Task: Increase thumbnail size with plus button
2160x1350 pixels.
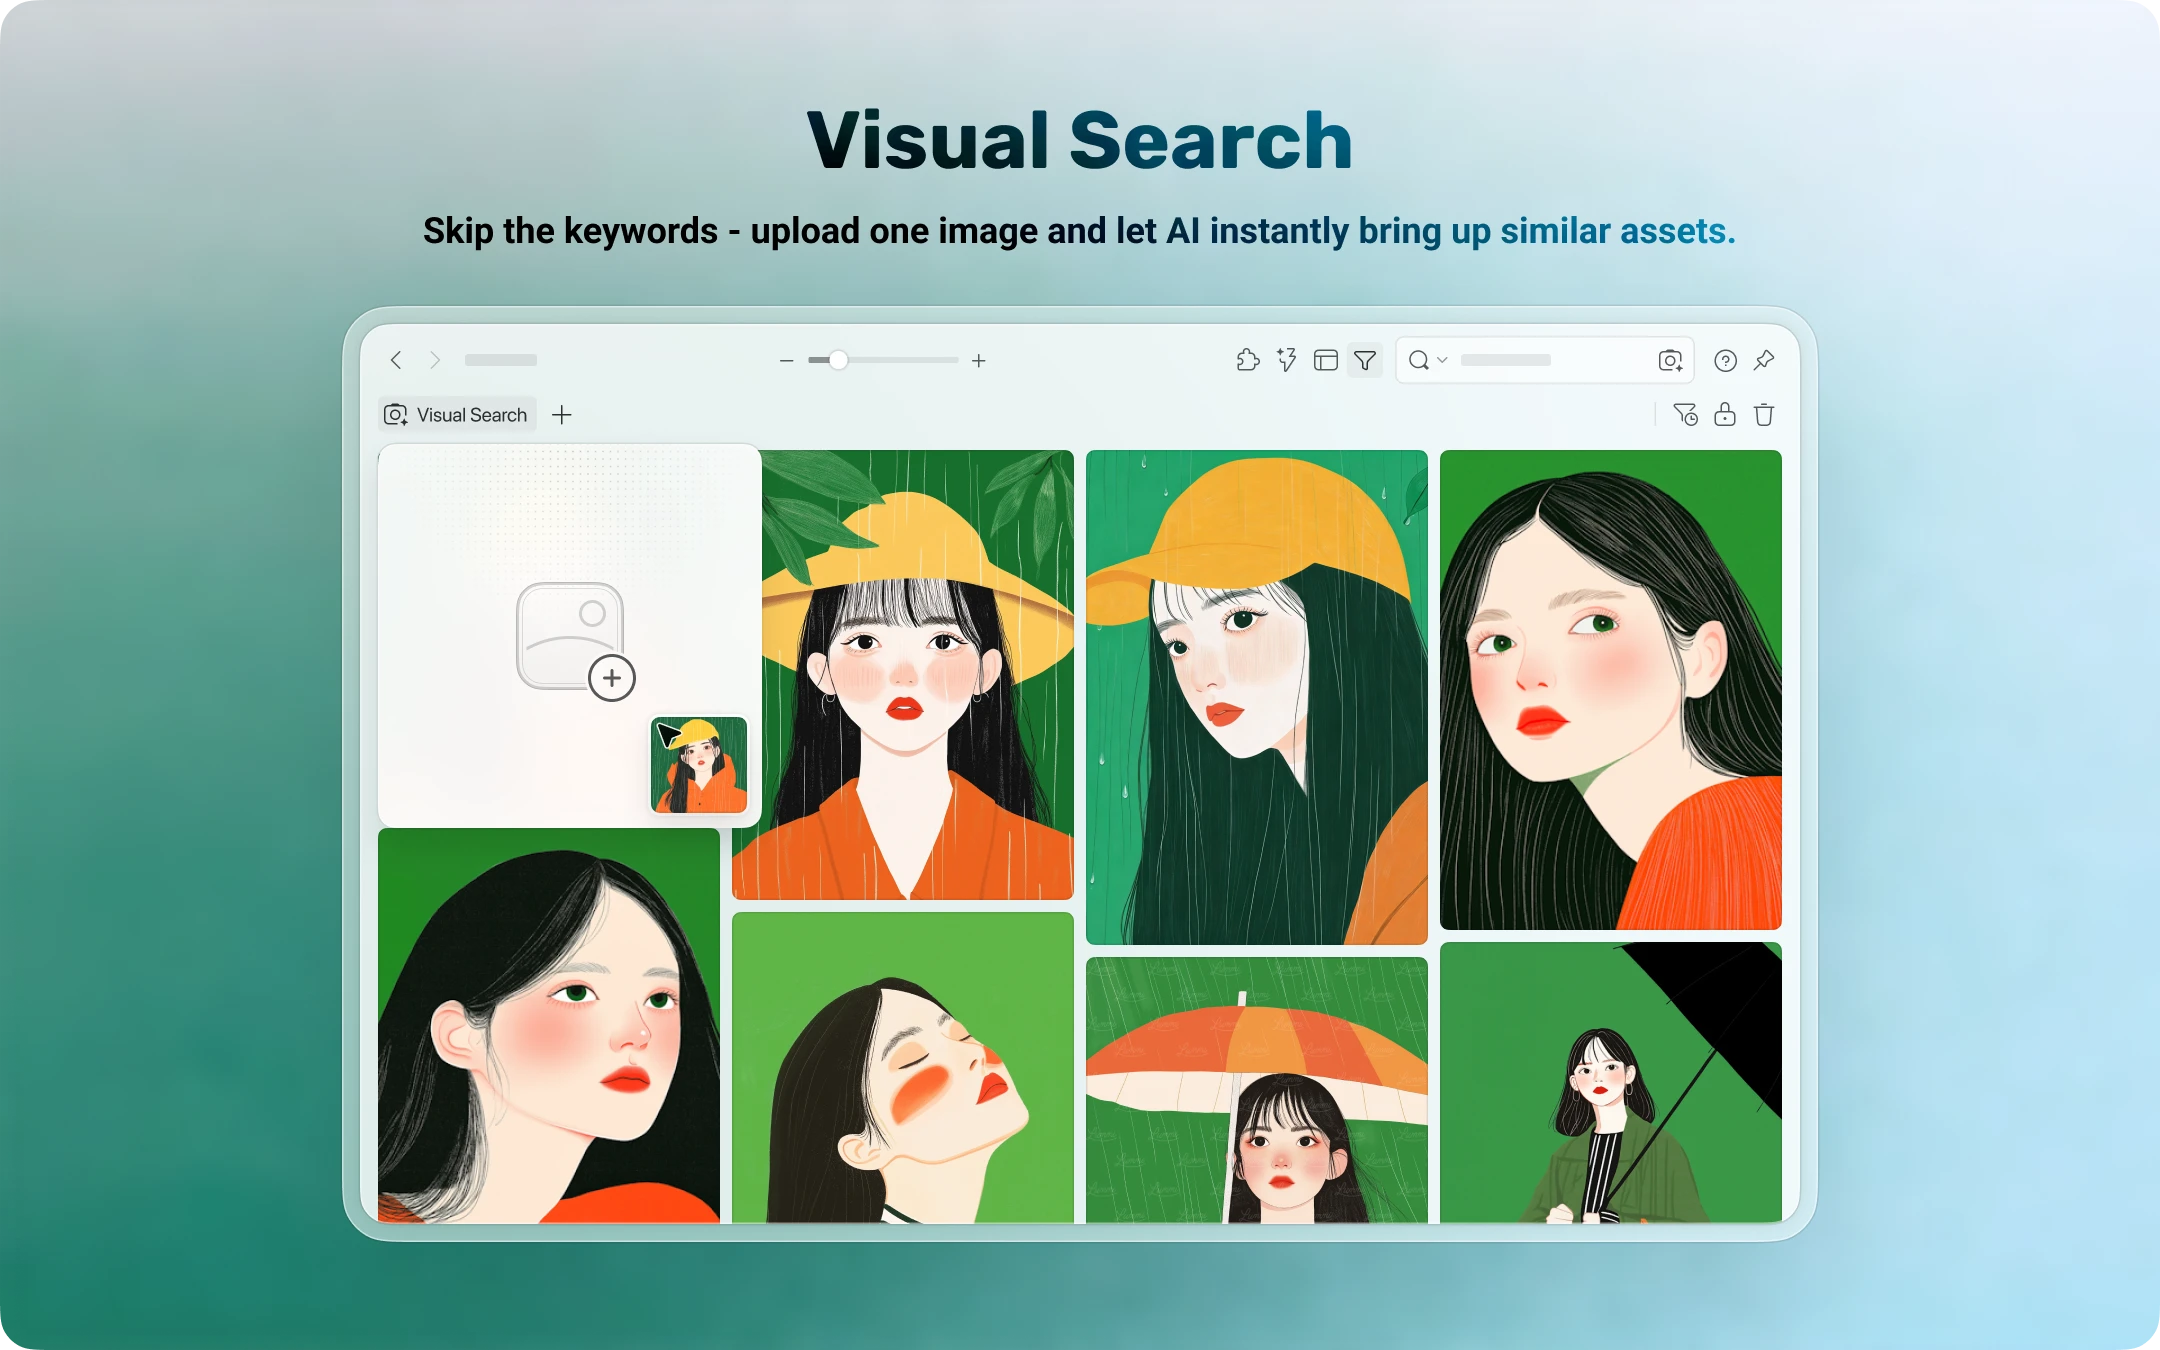Action: (979, 360)
